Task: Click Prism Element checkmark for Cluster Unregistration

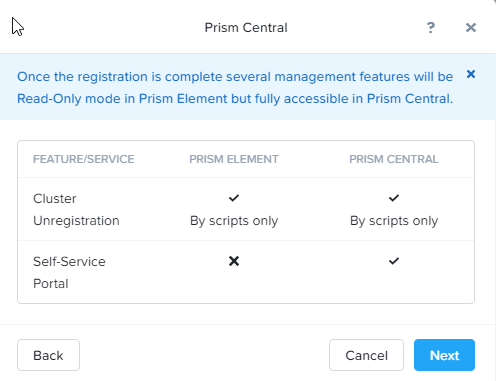Action: coord(234,198)
